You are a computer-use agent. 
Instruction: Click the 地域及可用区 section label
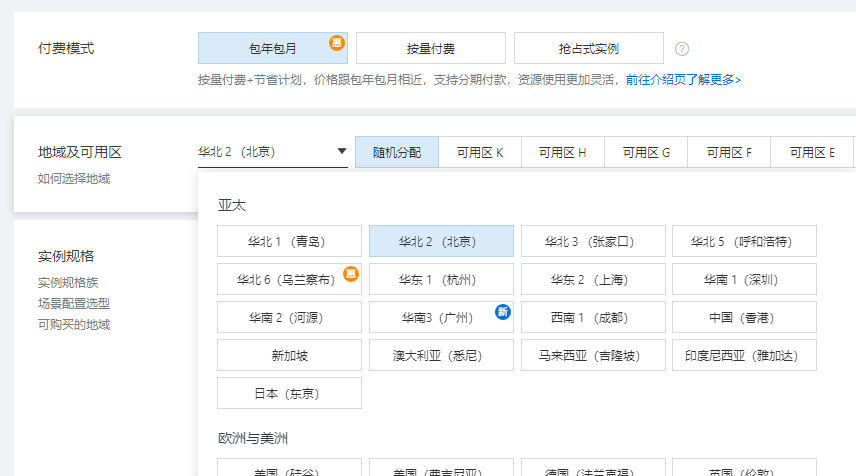point(80,152)
